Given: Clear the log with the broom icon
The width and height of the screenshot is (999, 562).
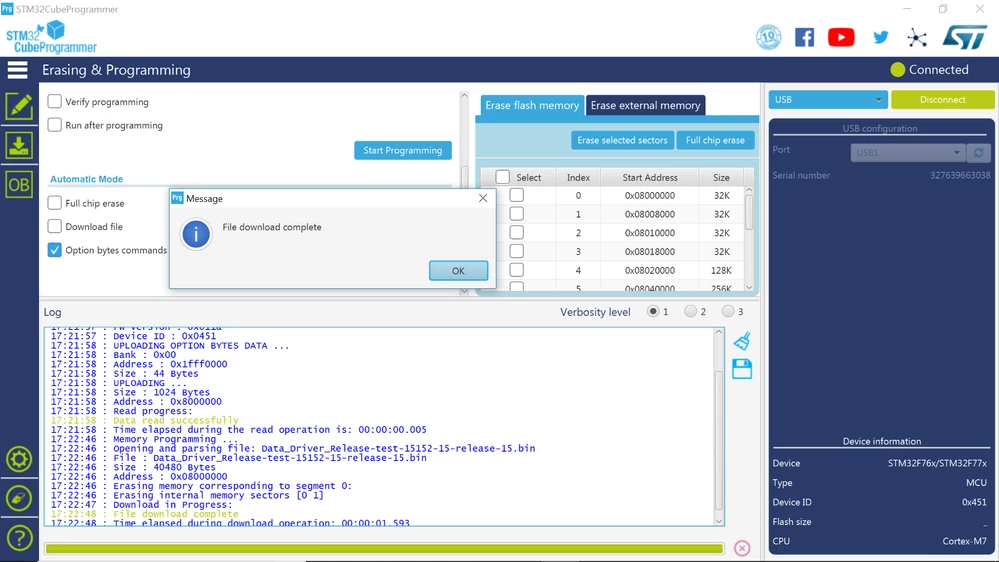Looking at the screenshot, I should pyautogui.click(x=742, y=341).
